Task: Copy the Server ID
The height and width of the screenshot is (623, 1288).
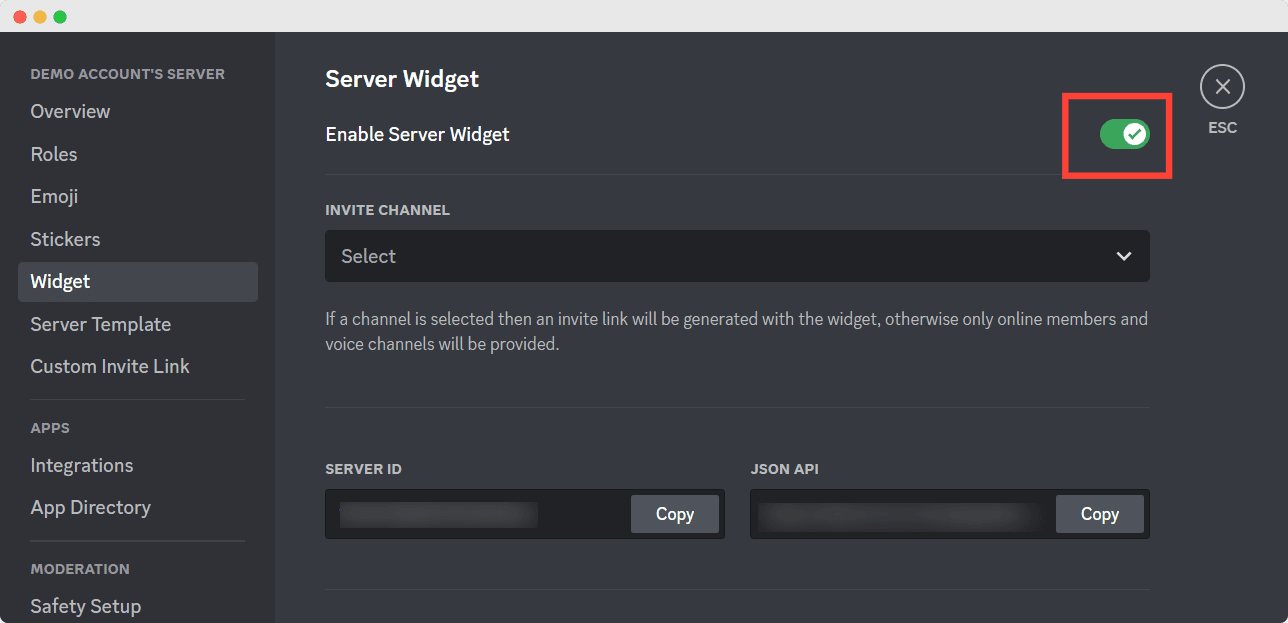Action: (675, 514)
